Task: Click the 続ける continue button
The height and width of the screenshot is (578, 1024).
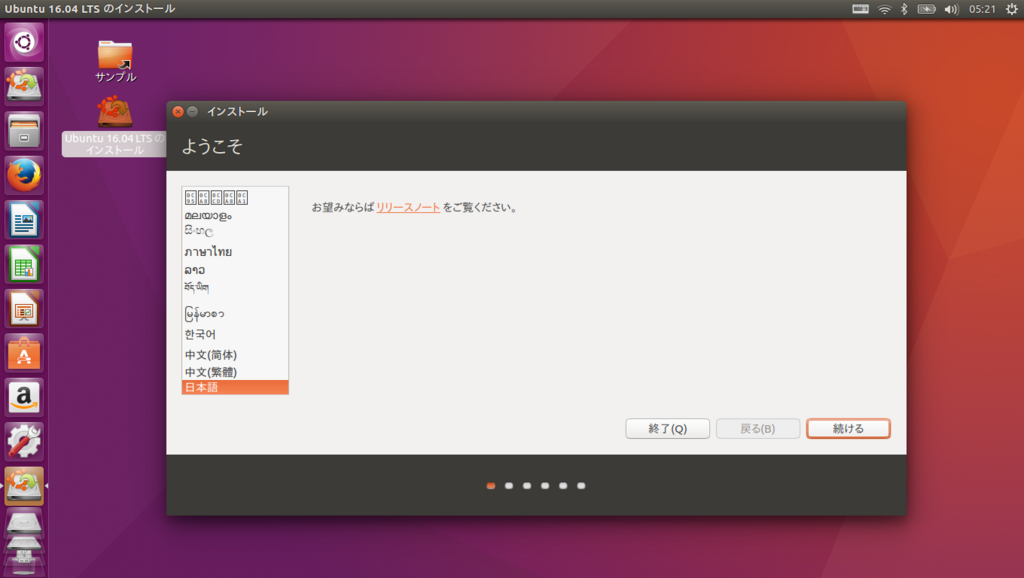Action: click(x=848, y=428)
